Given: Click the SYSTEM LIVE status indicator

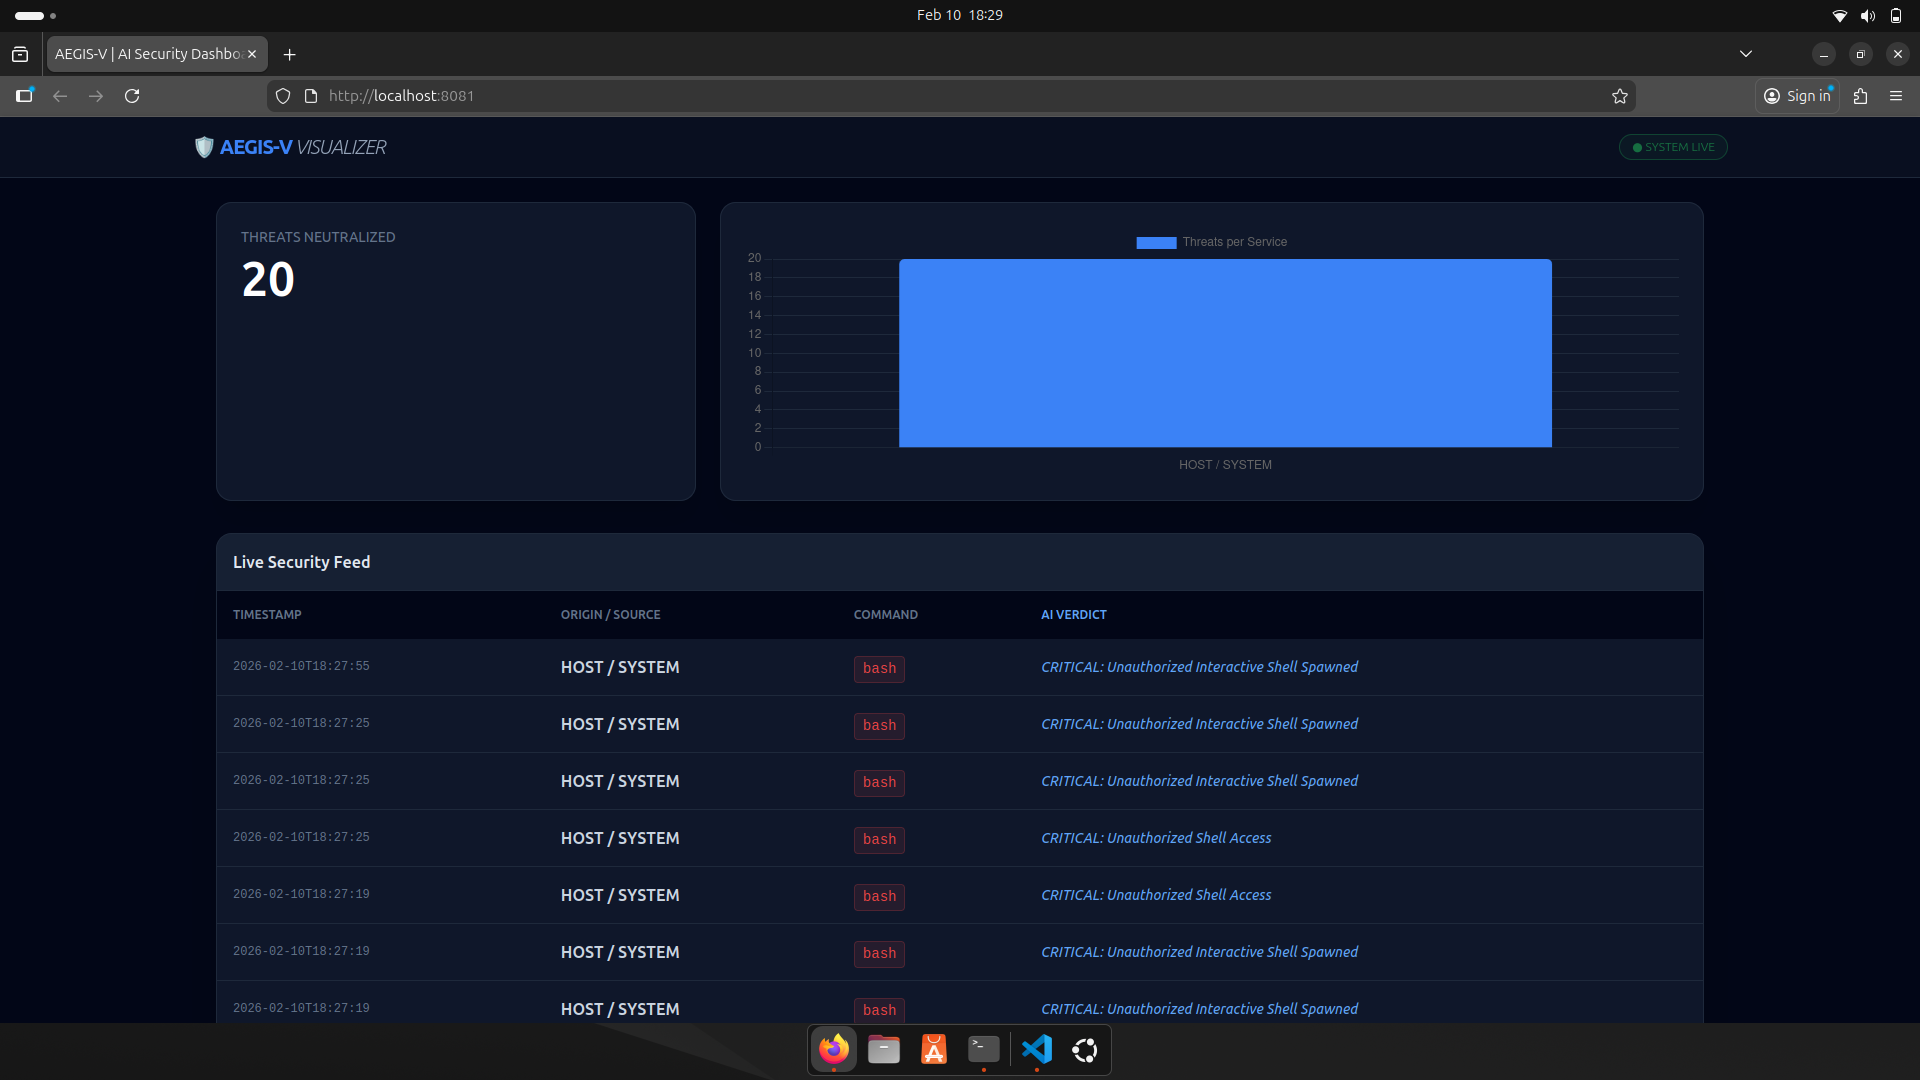Looking at the screenshot, I should 1673,147.
